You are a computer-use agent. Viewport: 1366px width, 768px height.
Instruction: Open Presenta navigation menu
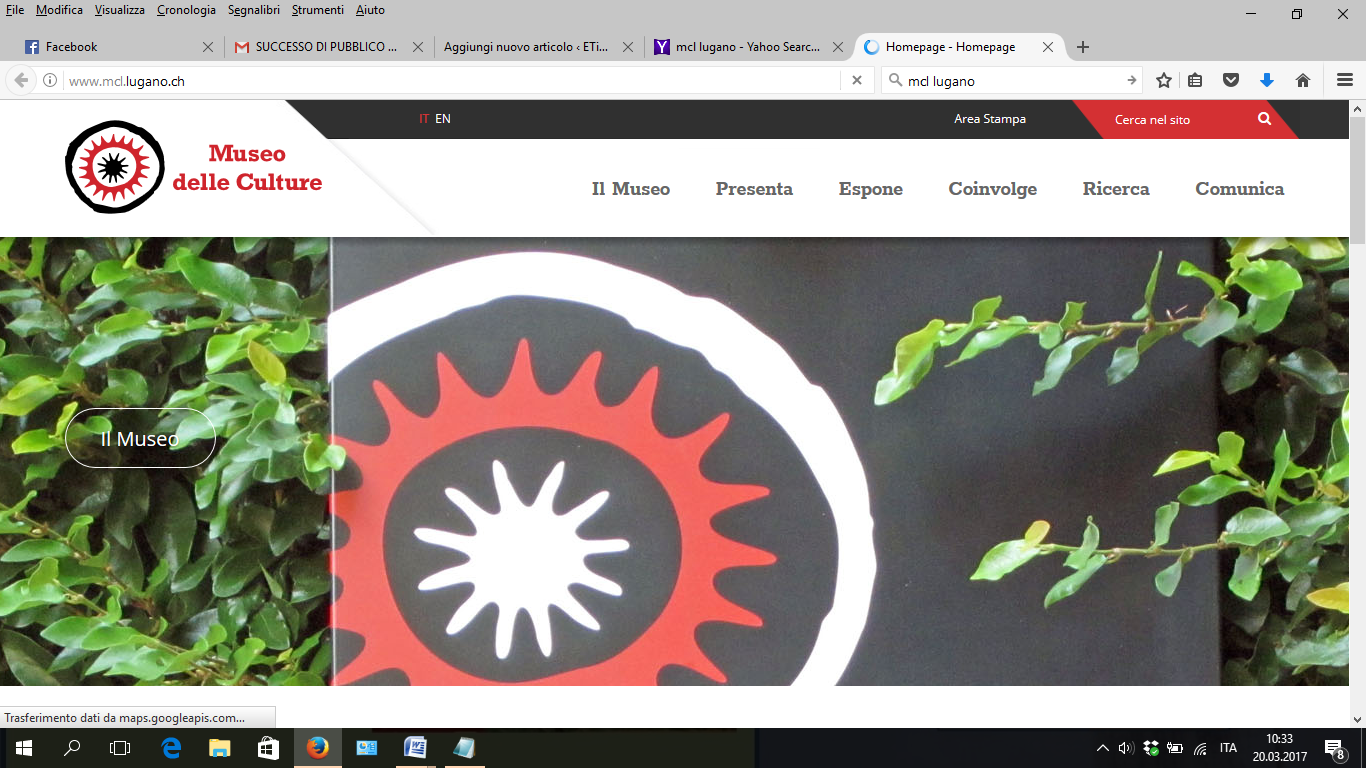[754, 188]
